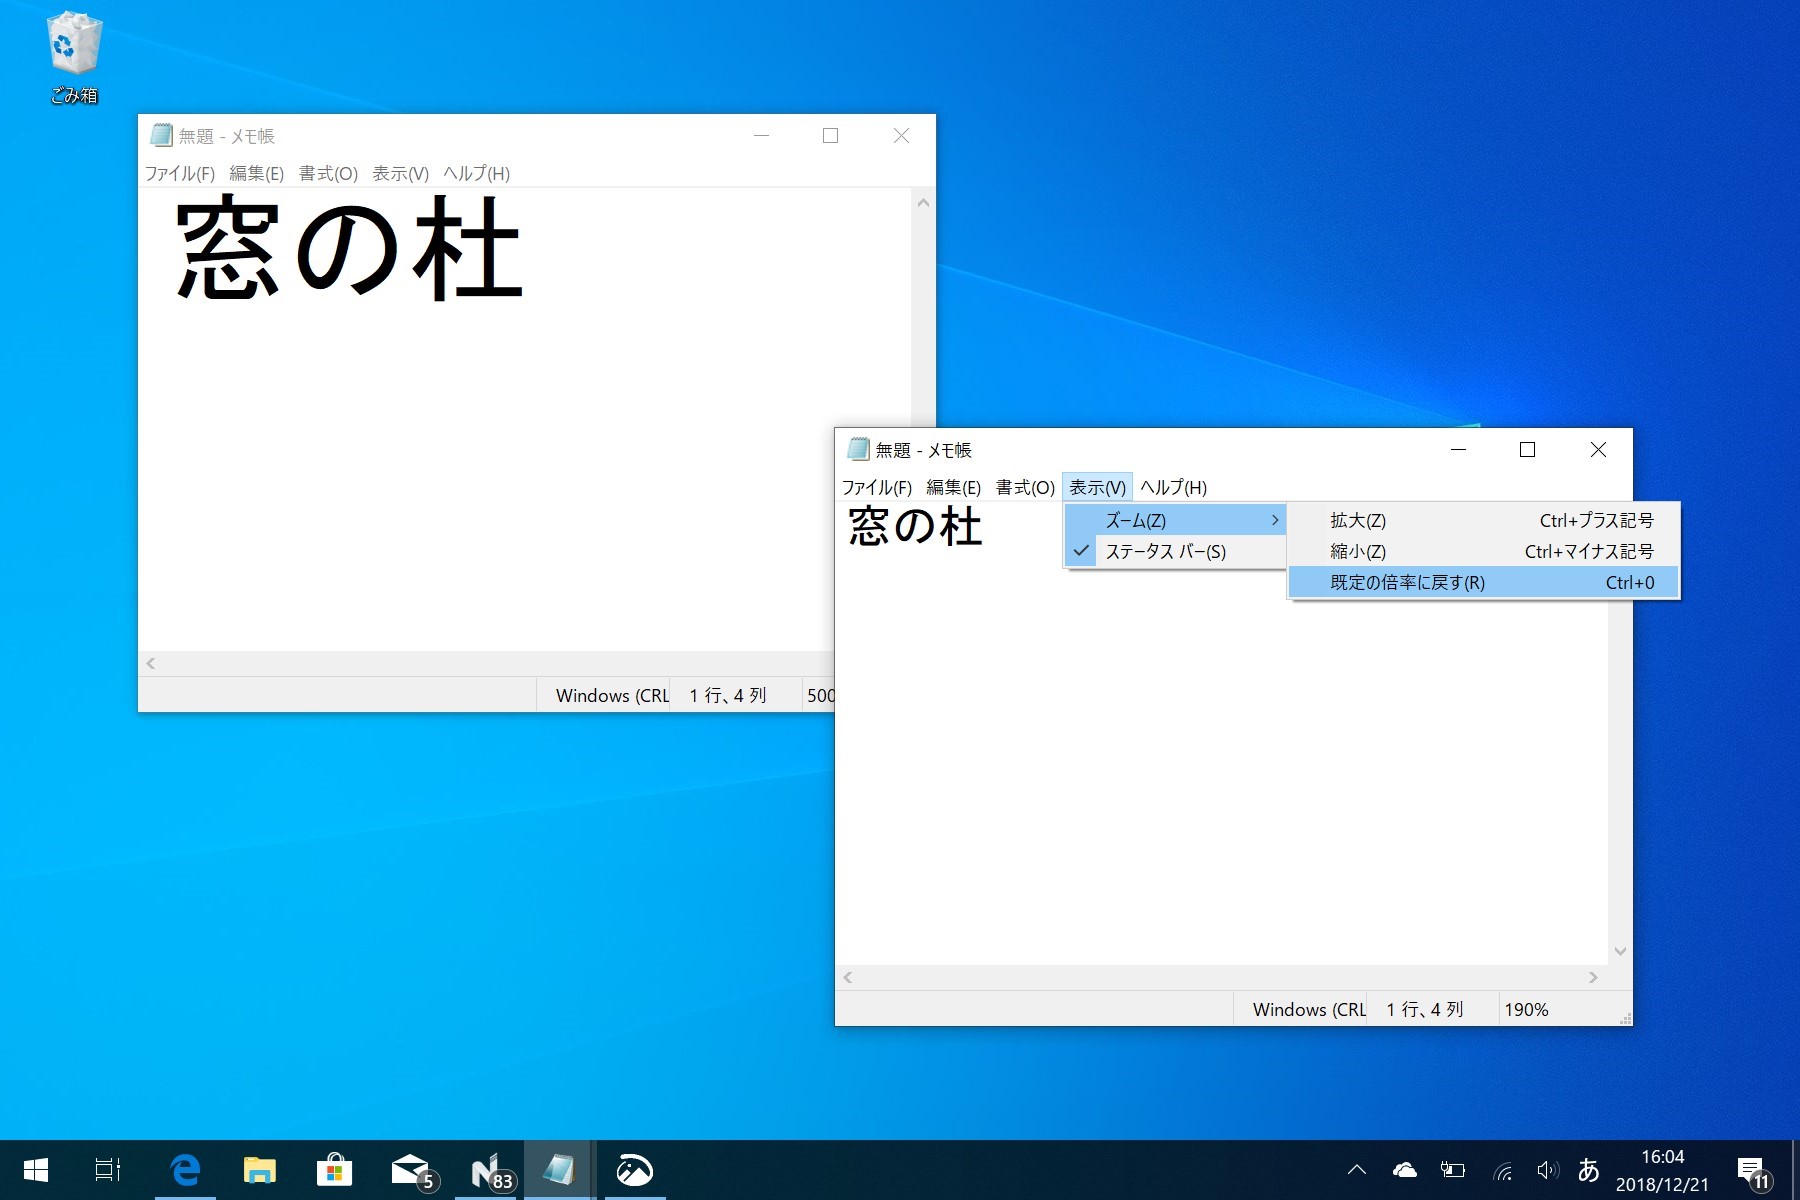The image size is (1800, 1200).
Task: Open OneDrive cloud icon in system tray
Action: 1404,1169
